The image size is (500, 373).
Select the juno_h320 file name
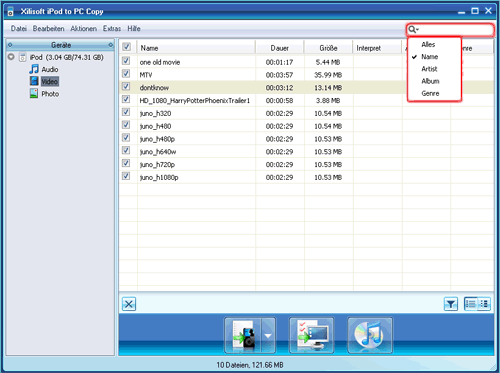[x=155, y=114]
